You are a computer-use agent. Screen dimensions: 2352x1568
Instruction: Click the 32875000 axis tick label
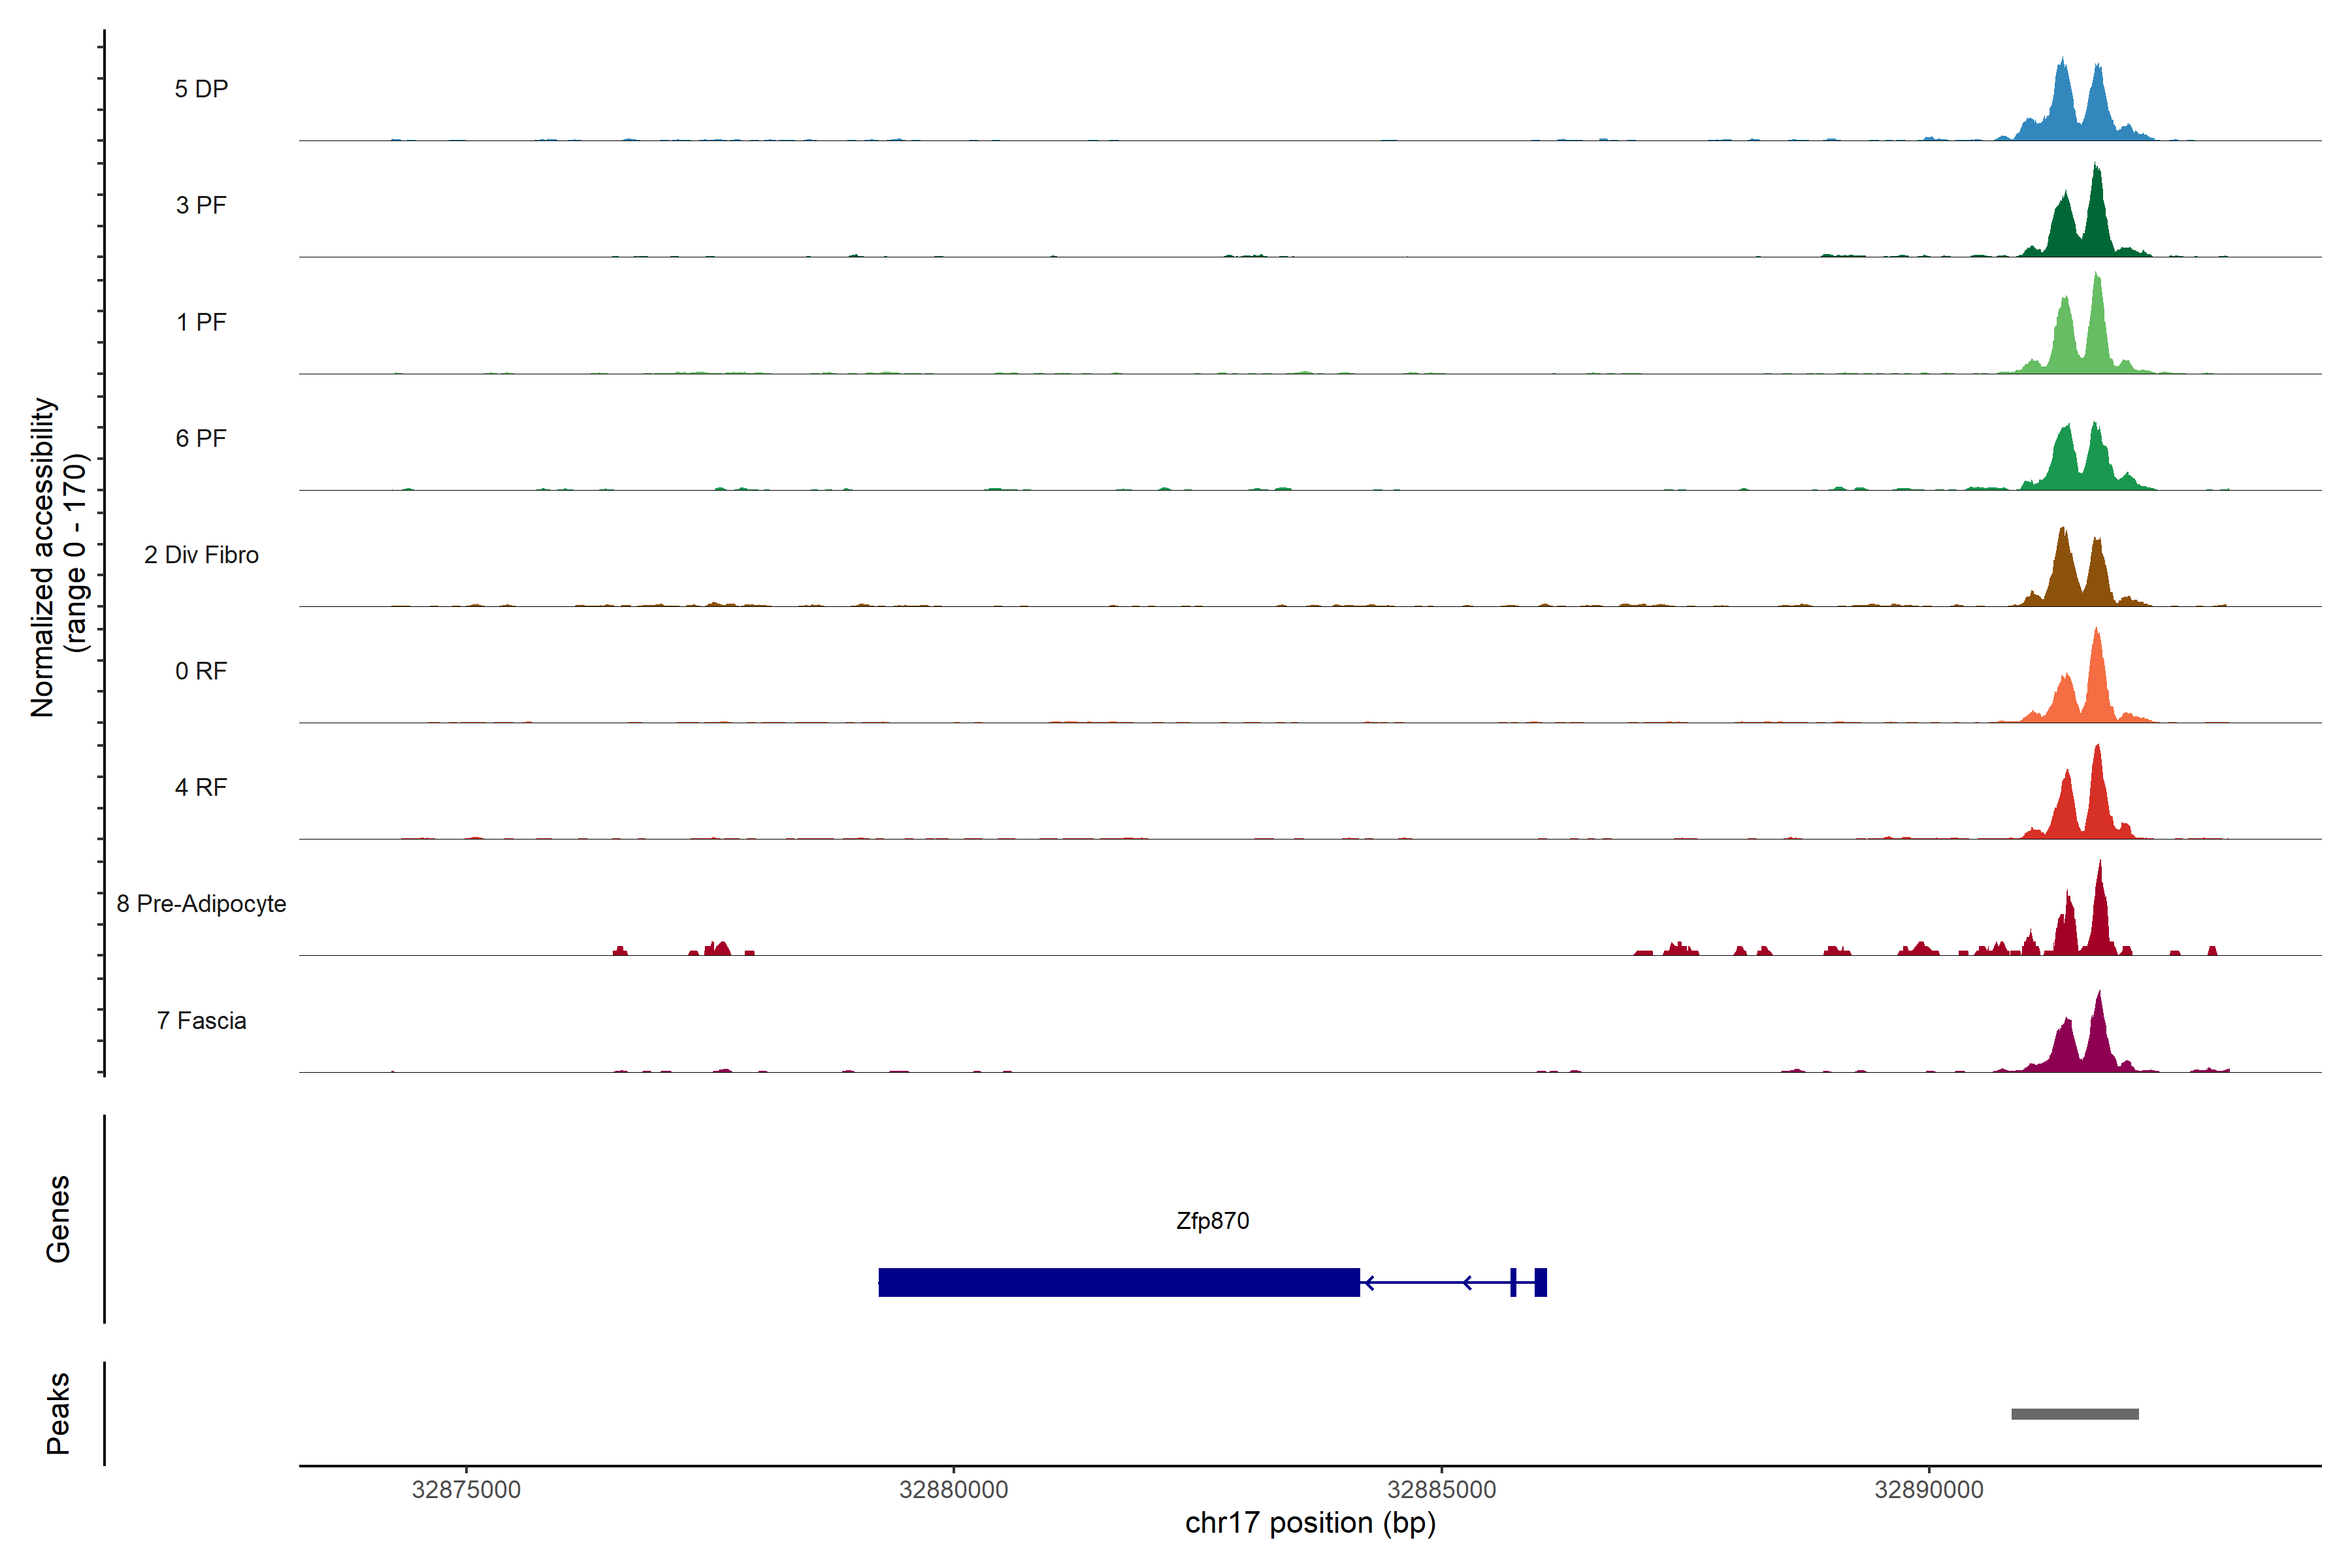466,1490
